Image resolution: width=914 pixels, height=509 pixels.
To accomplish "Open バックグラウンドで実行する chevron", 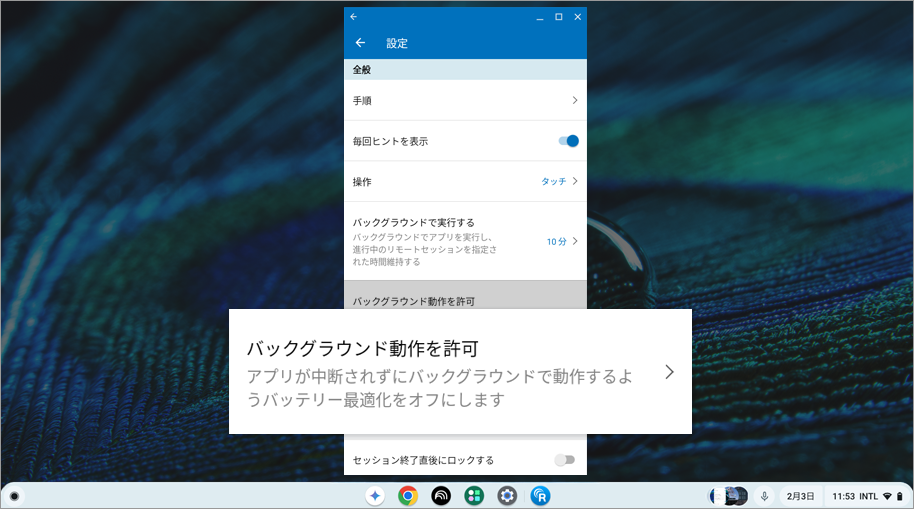I will [x=575, y=241].
